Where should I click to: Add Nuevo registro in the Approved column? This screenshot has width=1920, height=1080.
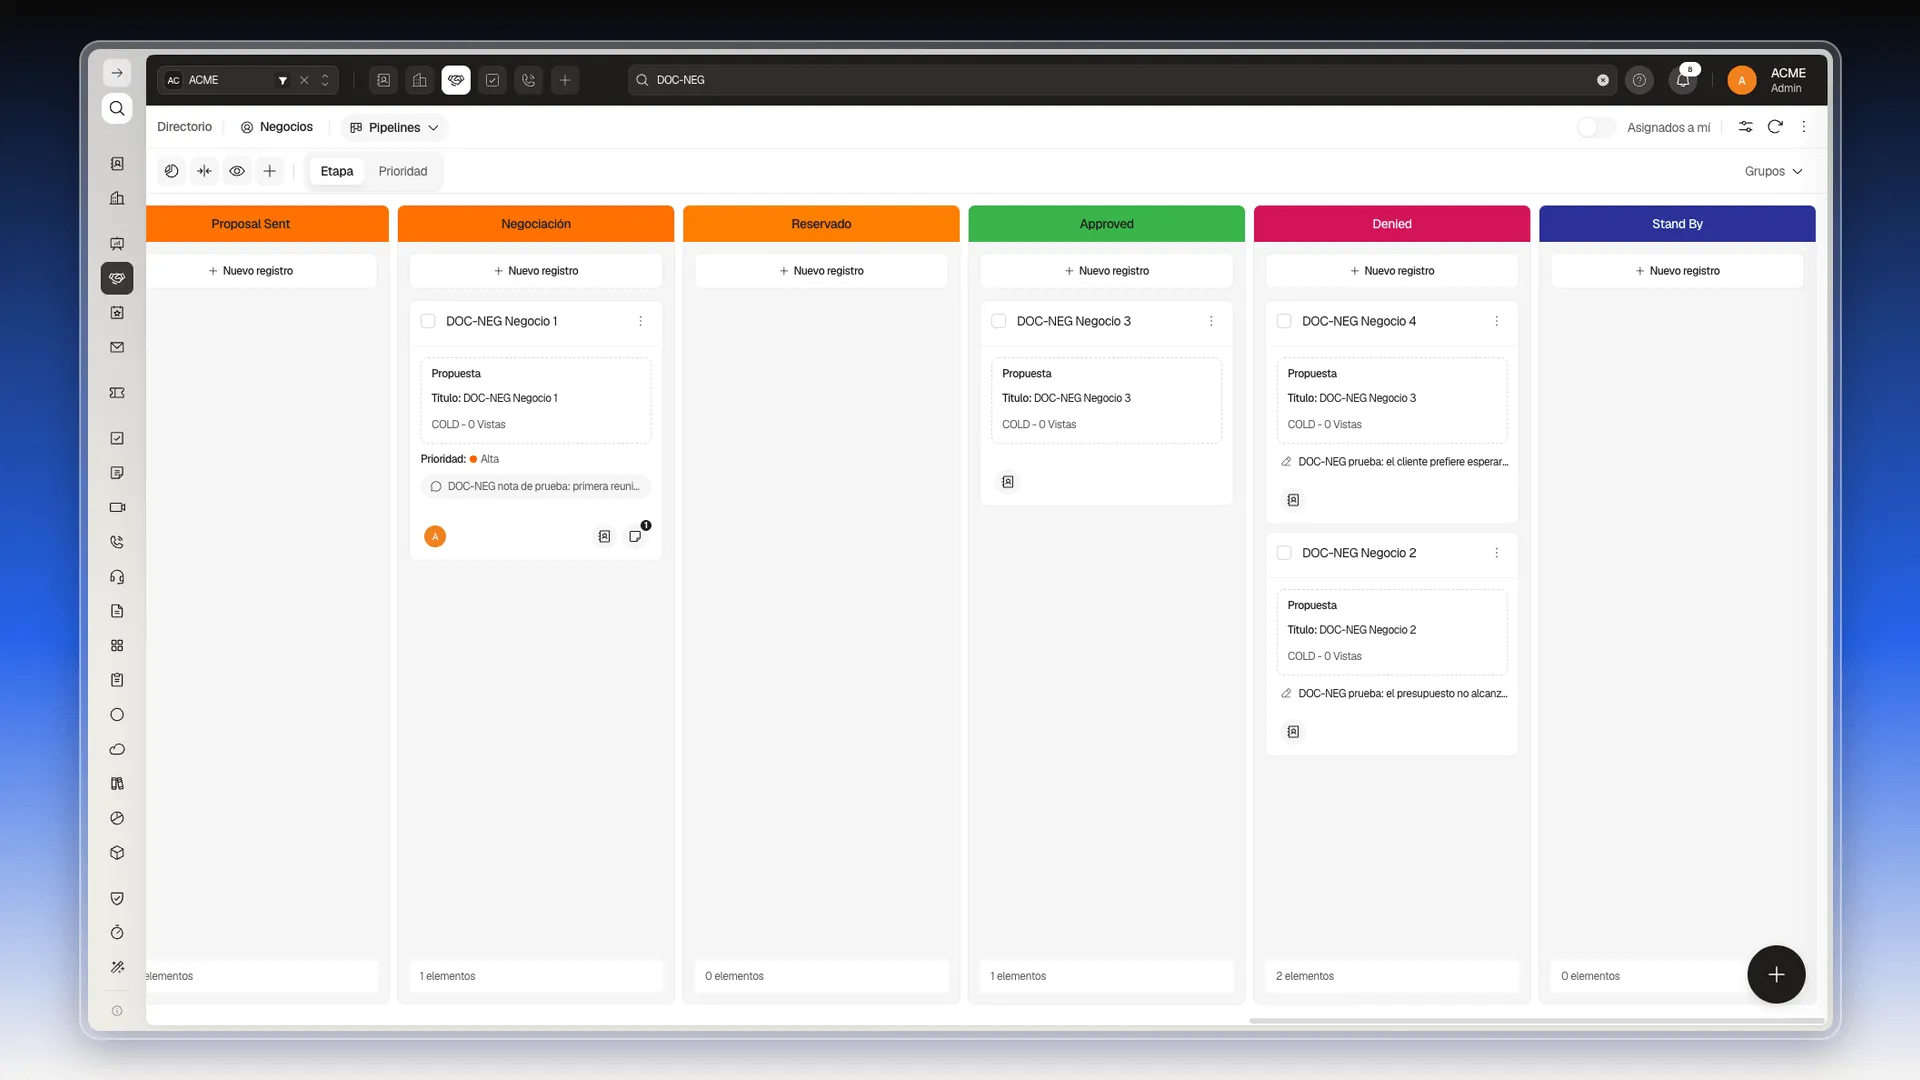(x=1107, y=271)
